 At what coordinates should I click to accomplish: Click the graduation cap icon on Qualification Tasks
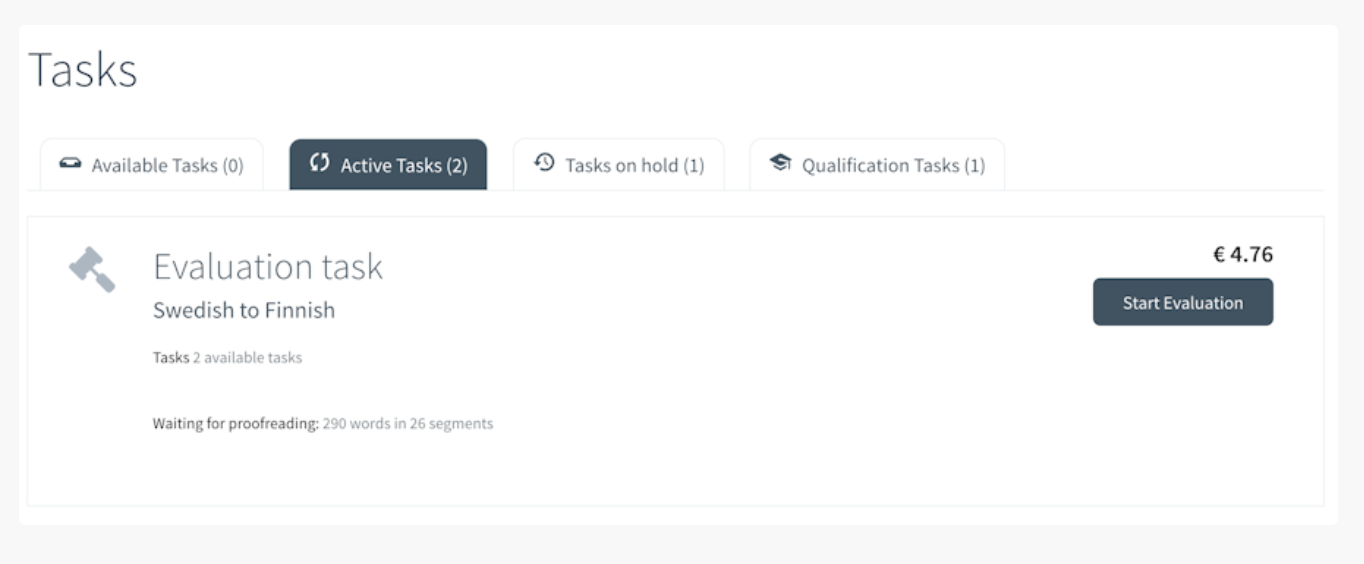(780, 162)
